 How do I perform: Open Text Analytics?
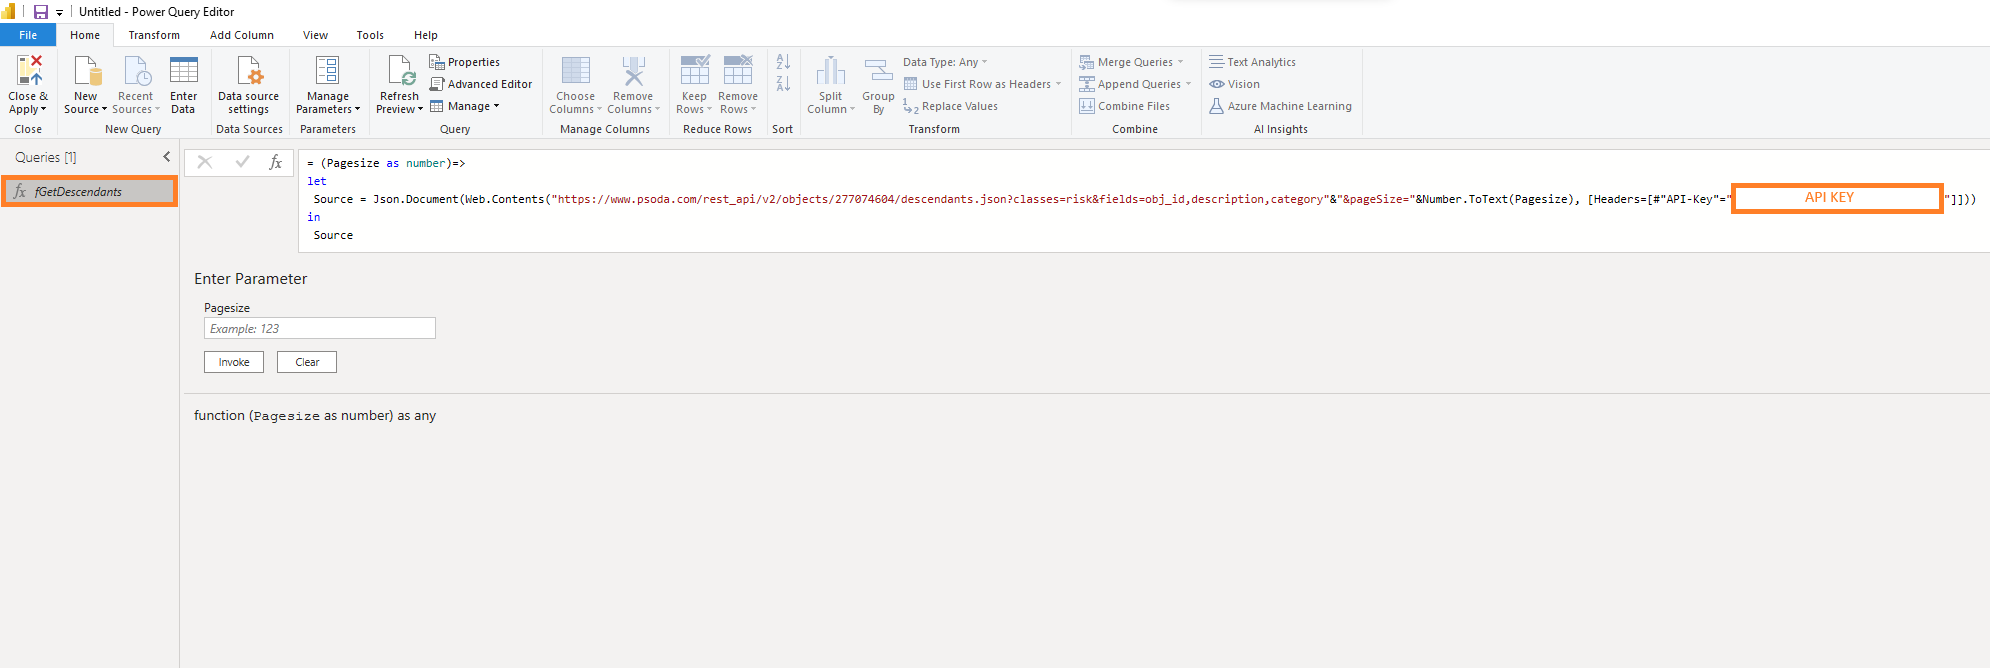1252,62
